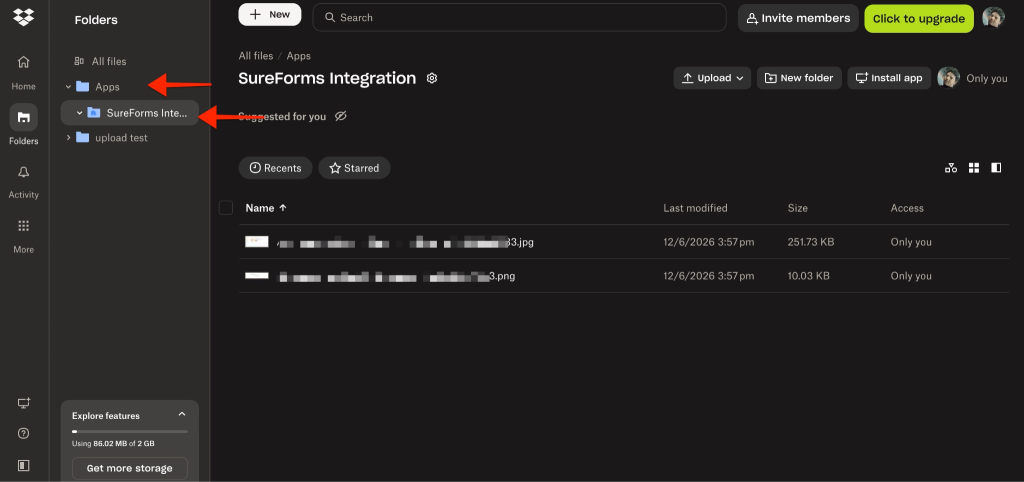1024x482 pixels.
Task: Select SureForms Inte... tree item
Action: 129,113
